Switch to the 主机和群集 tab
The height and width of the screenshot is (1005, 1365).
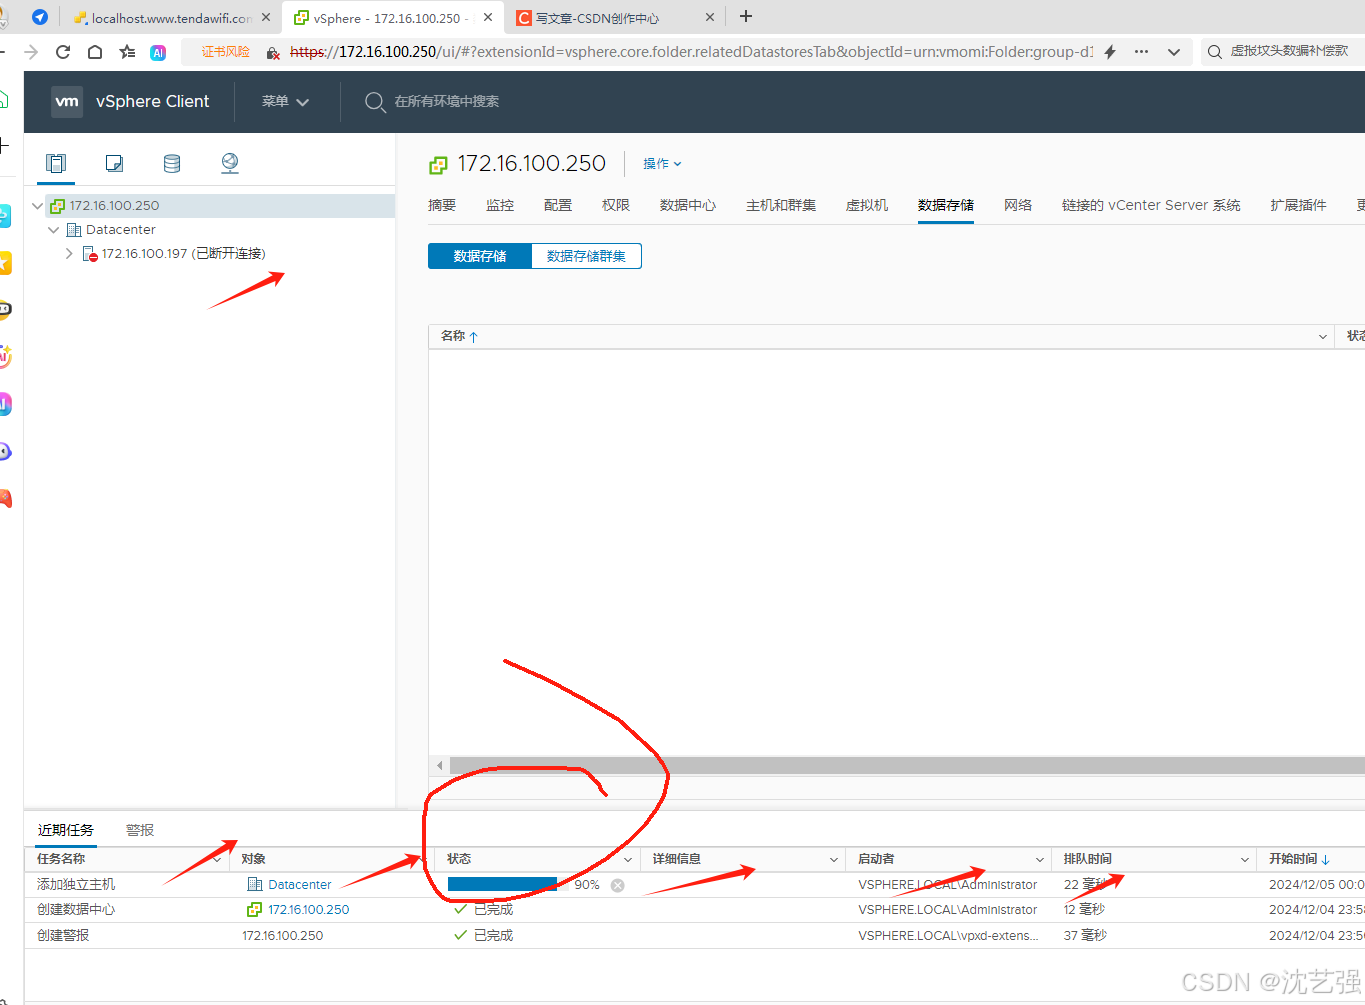tap(781, 205)
